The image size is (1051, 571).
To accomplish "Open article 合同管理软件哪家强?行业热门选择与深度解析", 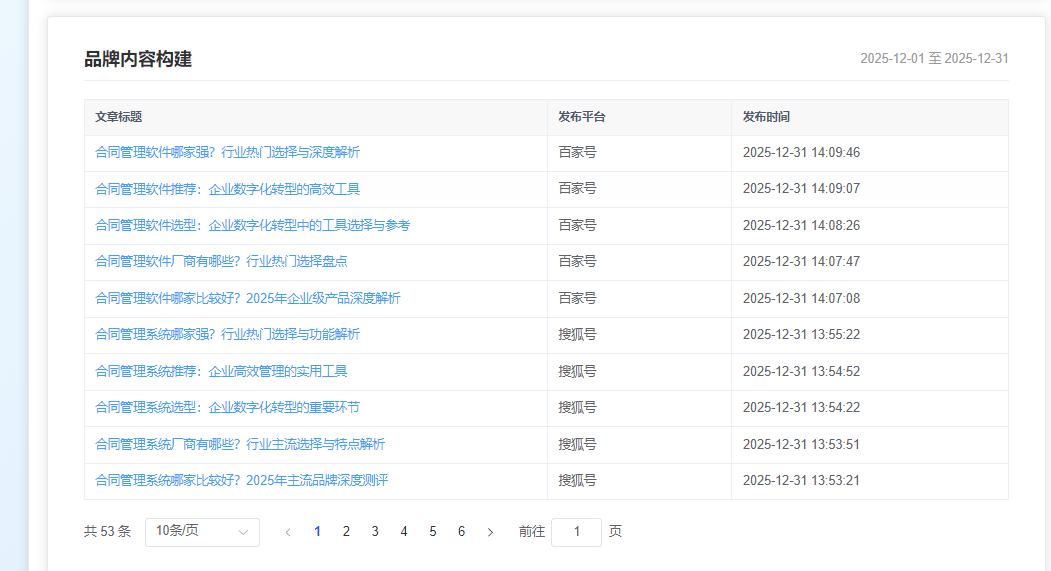I will click(x=227, y=153).
